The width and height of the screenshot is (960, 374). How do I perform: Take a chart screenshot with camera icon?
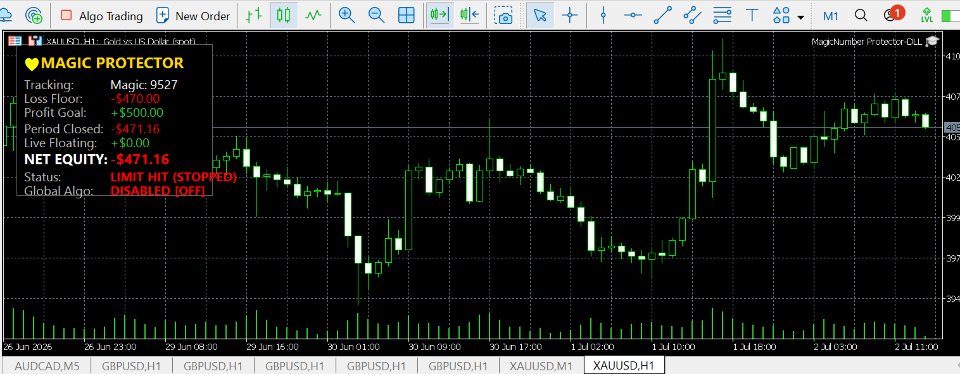pyautogui.click(x=504, y=16)
